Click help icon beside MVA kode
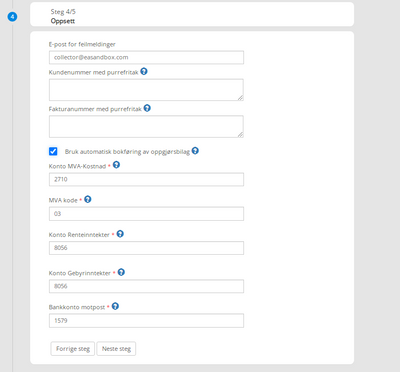Screen dimensions: 400x372 (x=88, y=199)
